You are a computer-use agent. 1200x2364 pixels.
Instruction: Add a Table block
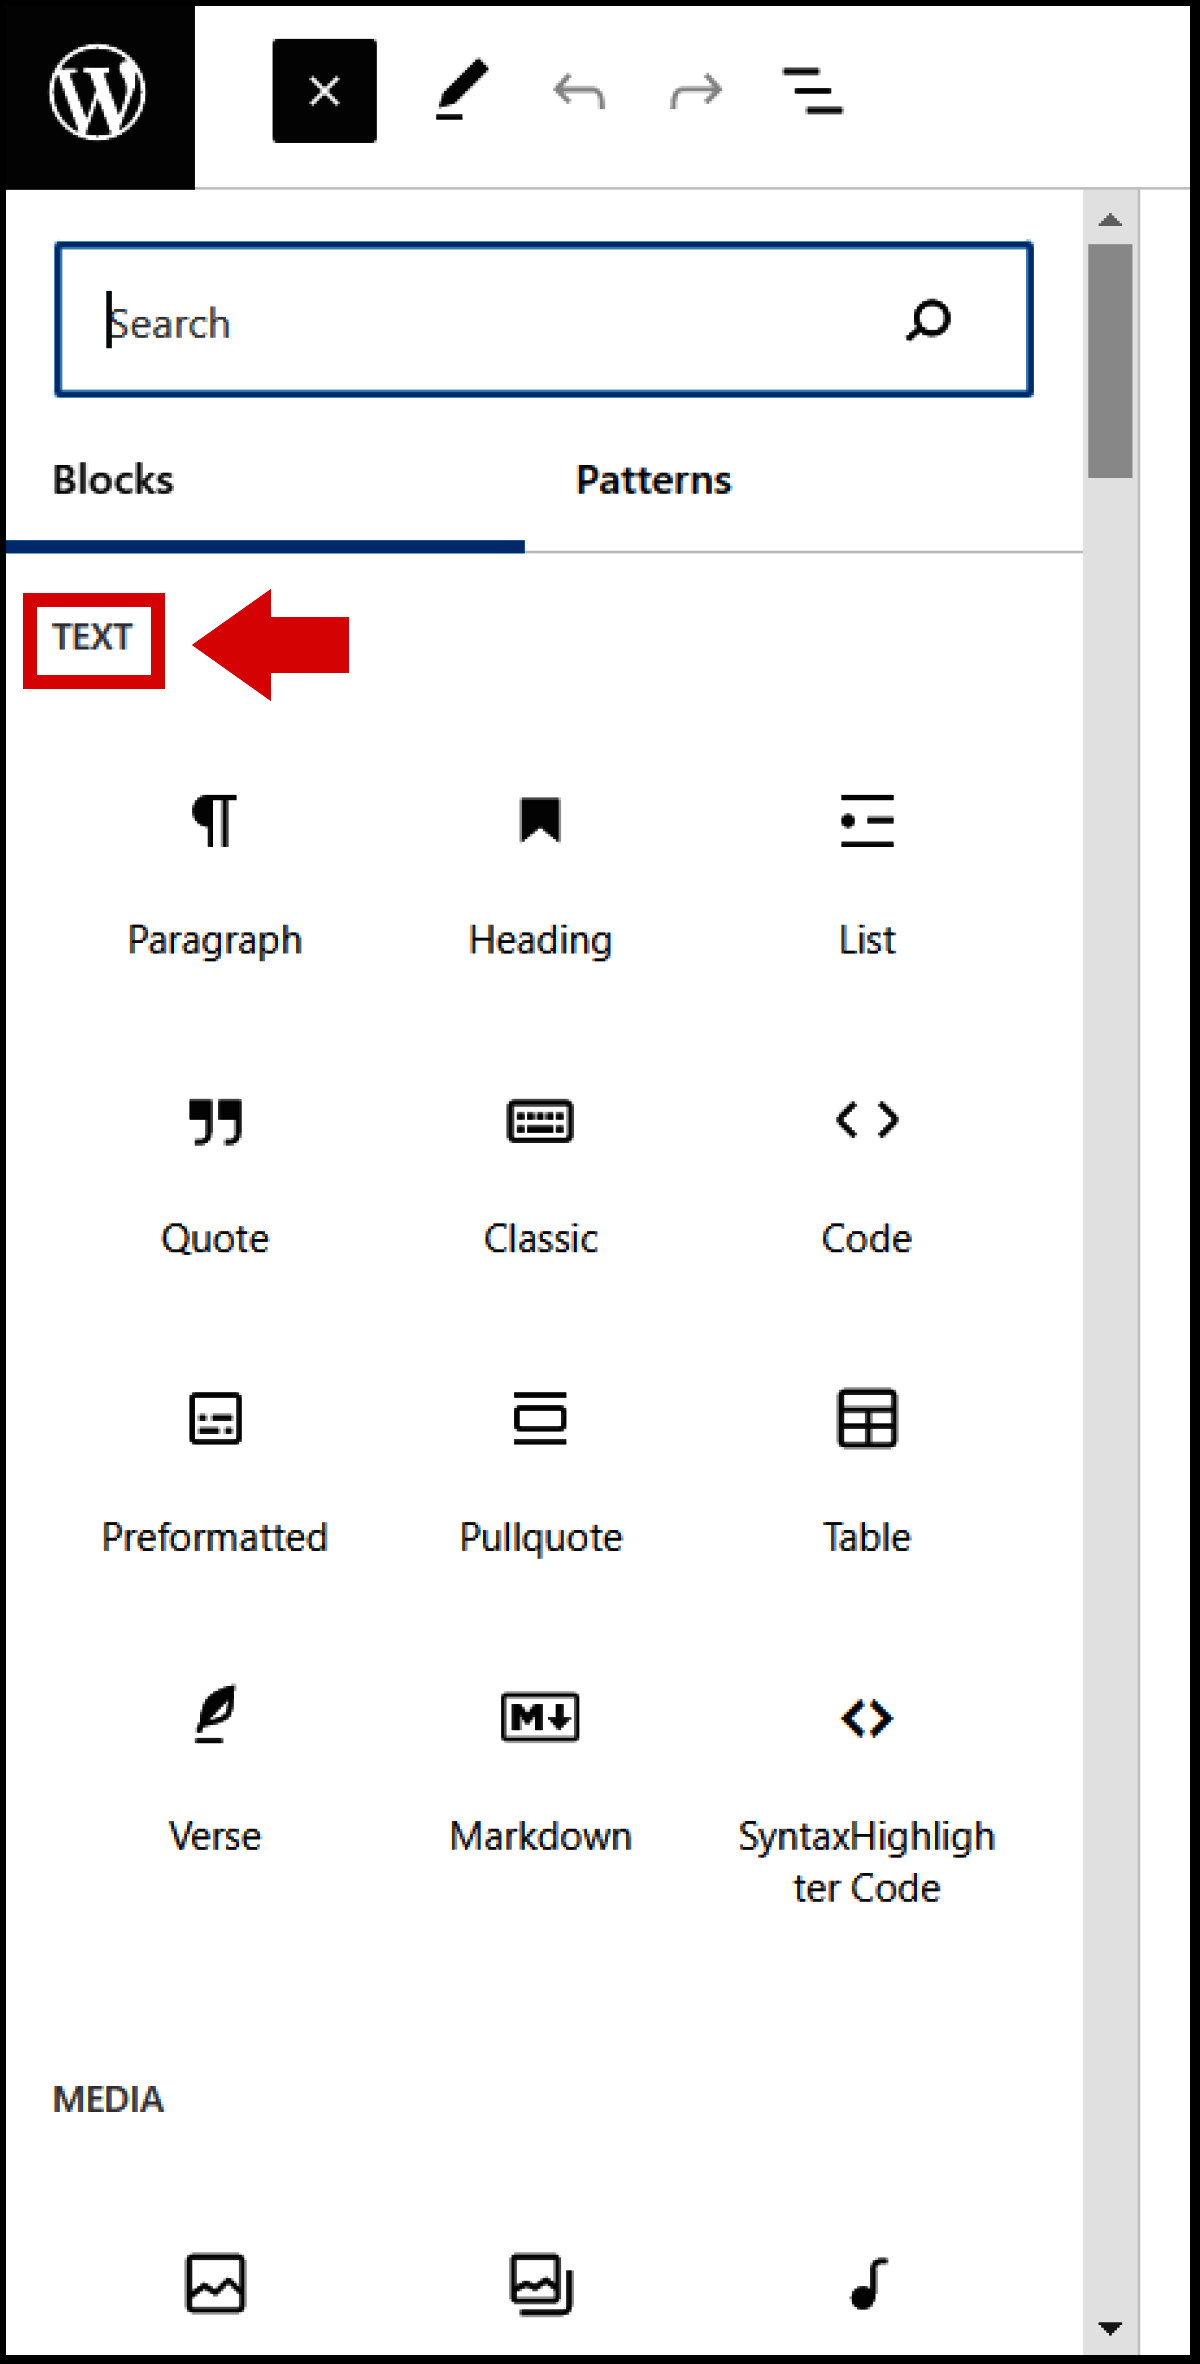pos(866,1470)
